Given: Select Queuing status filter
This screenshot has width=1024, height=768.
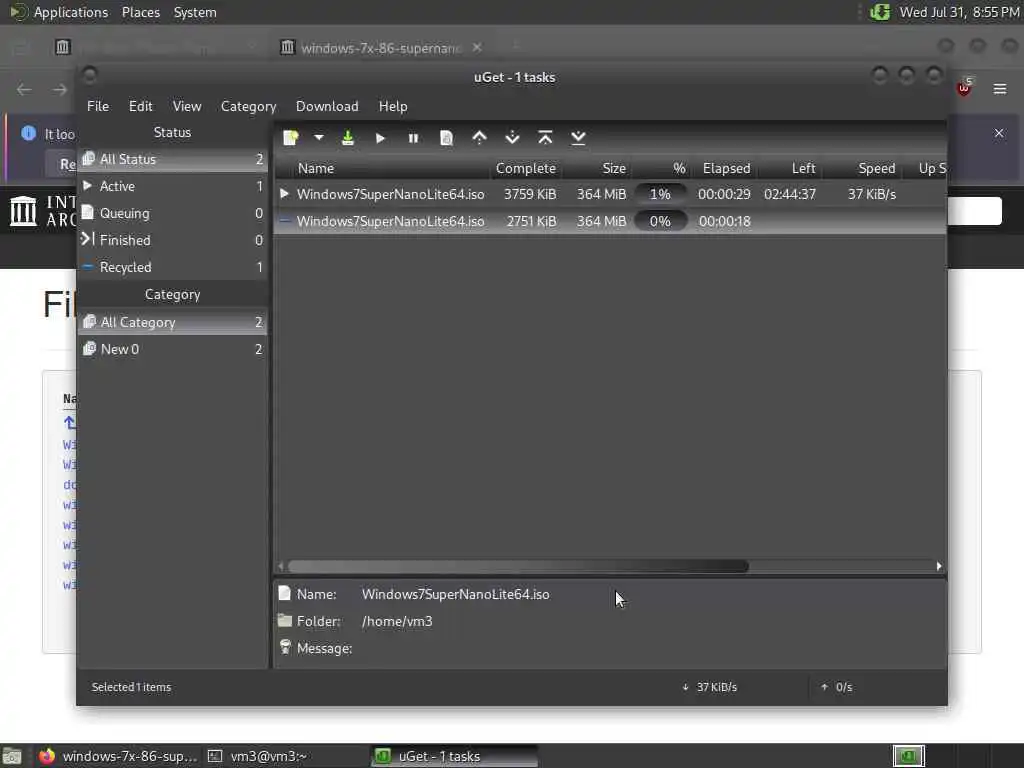Looking at the screenshot, I should (x=173, y=213).
